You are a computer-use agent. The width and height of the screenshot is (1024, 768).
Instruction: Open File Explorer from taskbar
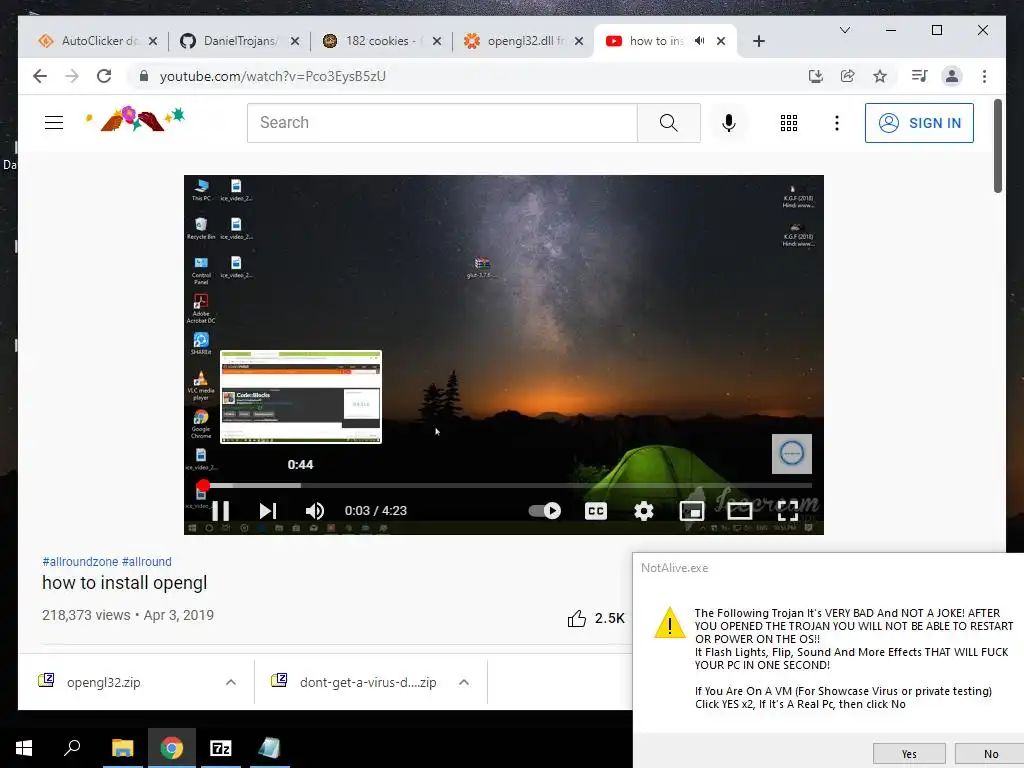click(123, 748)
